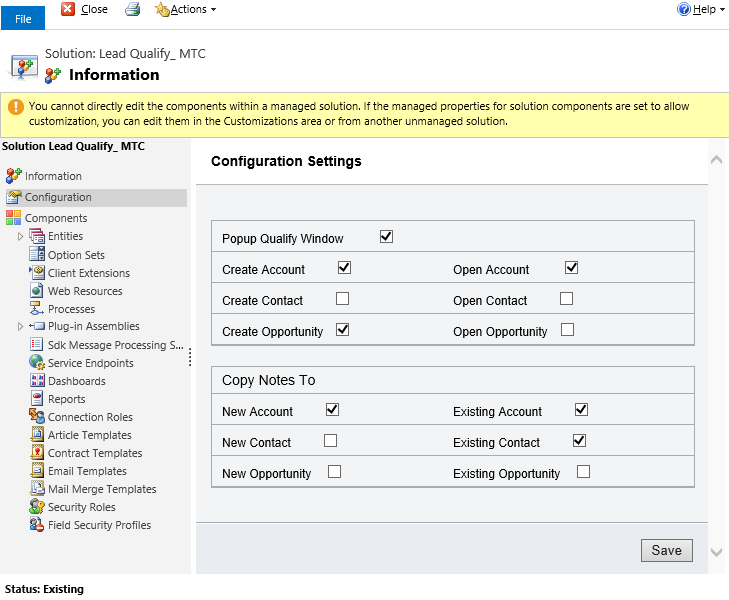Enable the Create Contact checkbox
The image size is (729, 600).
point(343,298)
